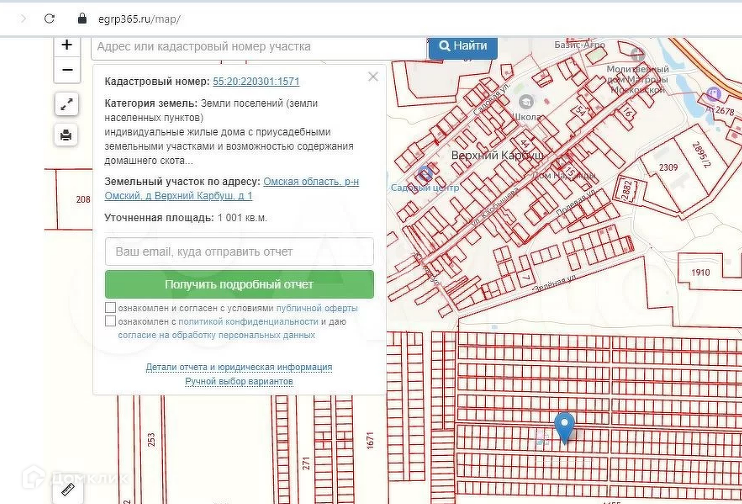Screen dimensions: 742x504
Task: Toggle fullscreen map view
Action: pos(67,103)
